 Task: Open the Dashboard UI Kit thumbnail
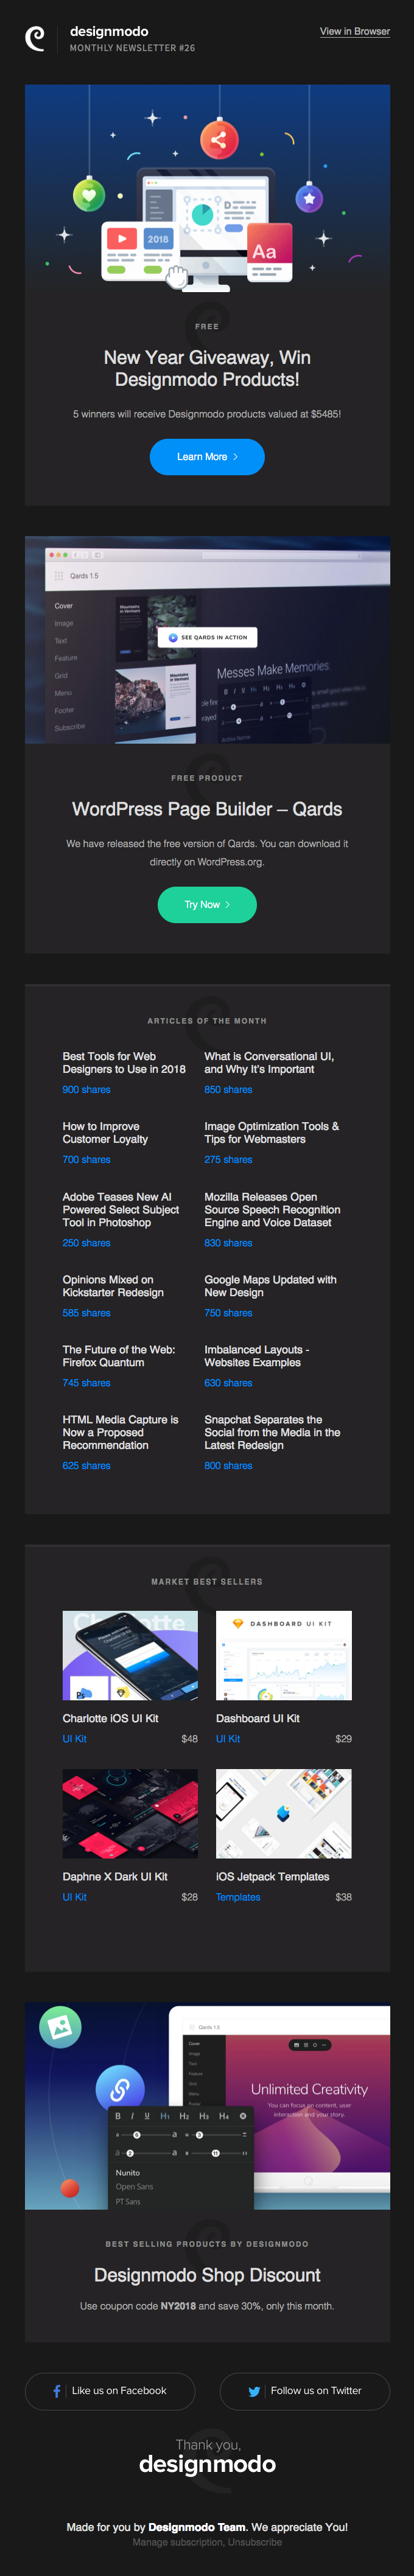[283, 1655]
